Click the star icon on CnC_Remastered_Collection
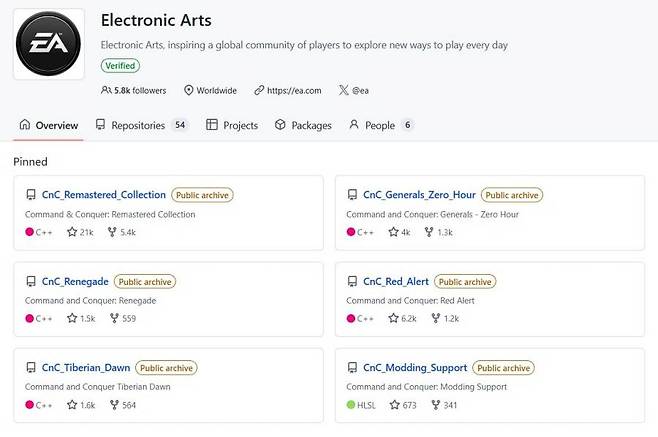Viewport: 658px width, 437px height. click(x=72, y=232)
